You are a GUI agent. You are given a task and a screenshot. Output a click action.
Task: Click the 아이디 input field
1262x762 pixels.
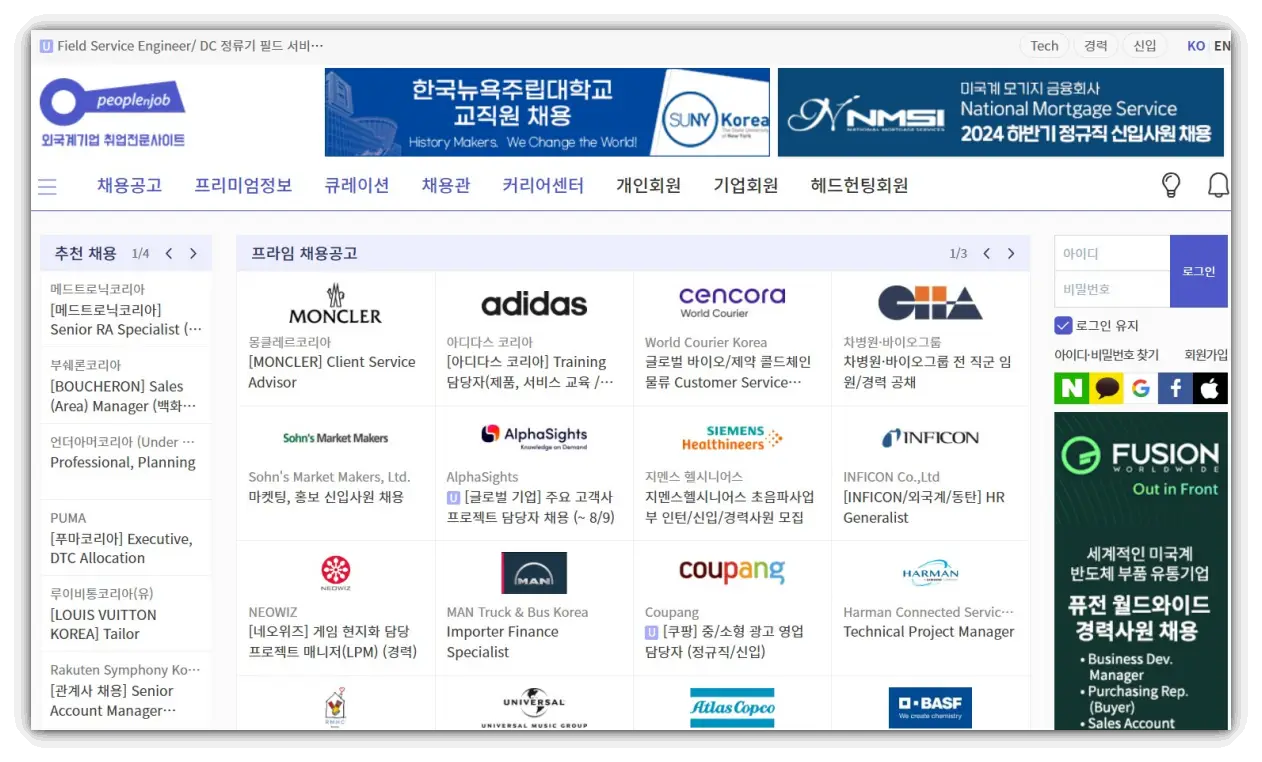click(x=1112, y=253)
